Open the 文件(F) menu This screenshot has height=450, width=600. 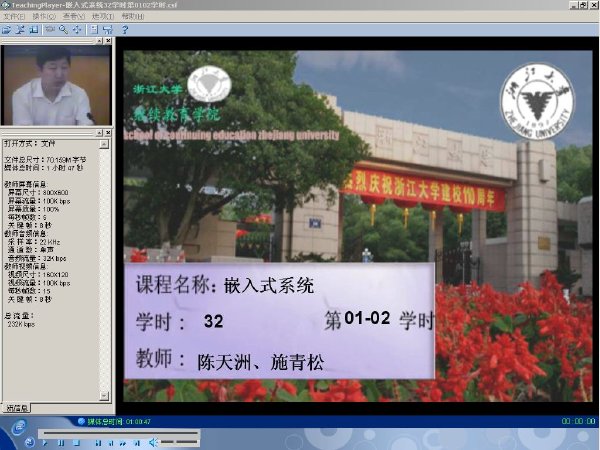14,16
